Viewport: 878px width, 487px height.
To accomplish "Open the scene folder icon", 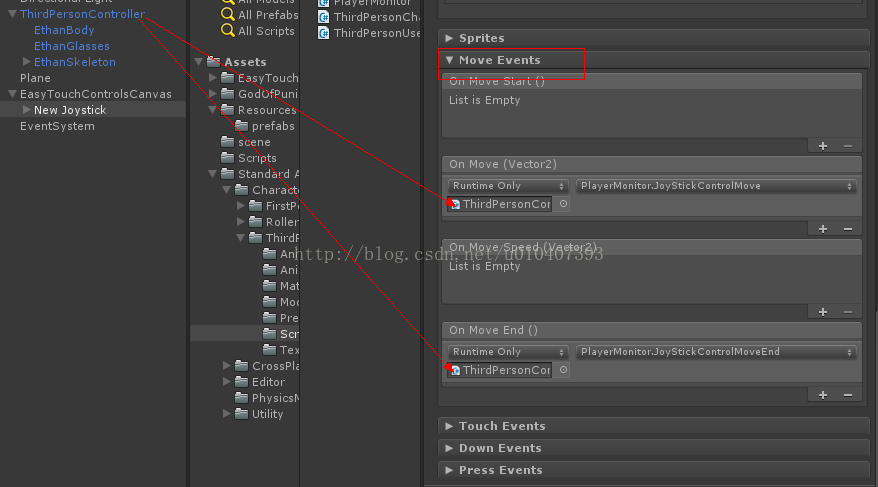I will (x=227, y=142).
